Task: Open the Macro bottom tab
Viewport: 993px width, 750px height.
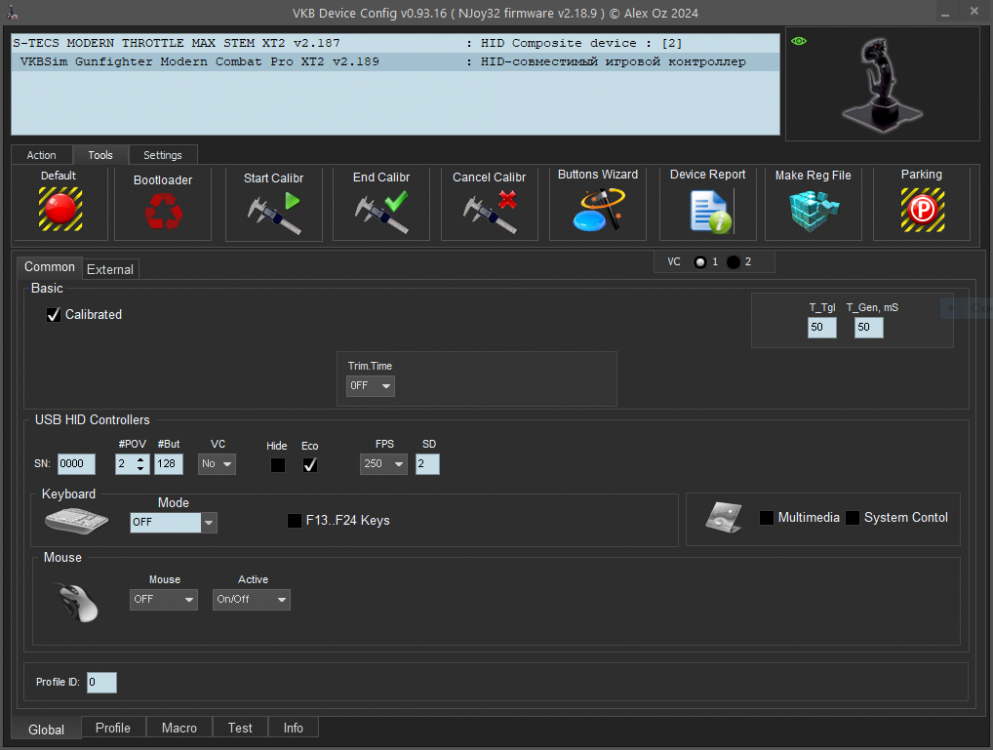Action: click(x=179, y=728)
